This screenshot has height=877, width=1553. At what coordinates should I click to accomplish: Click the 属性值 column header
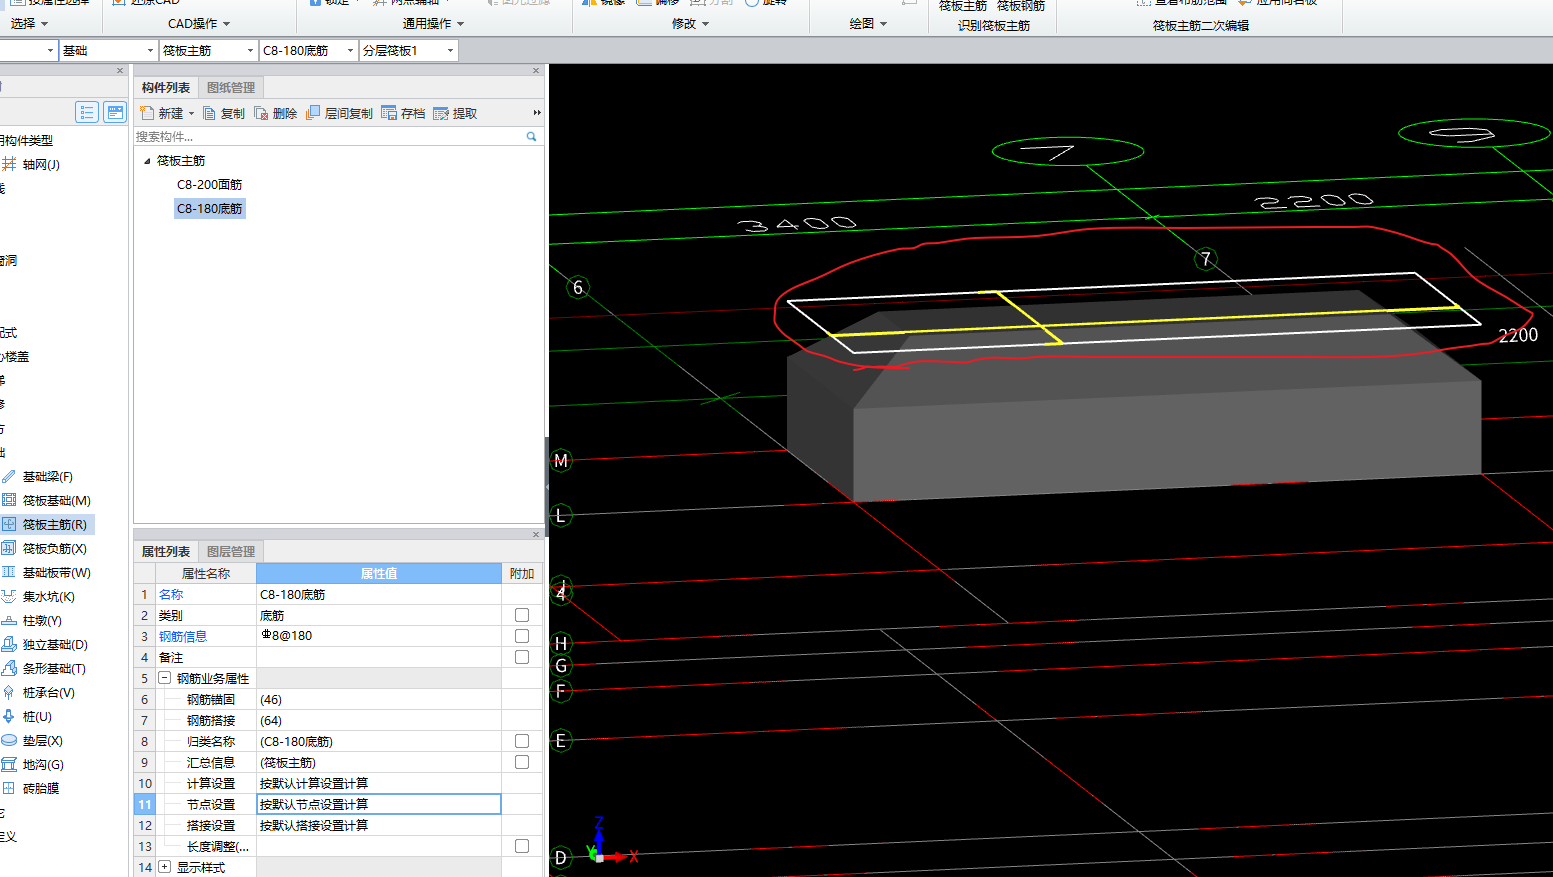(x=379, y=574)
